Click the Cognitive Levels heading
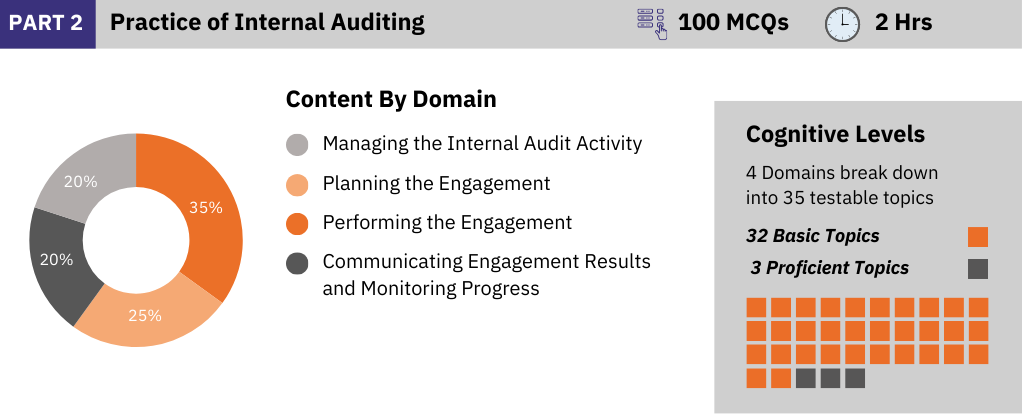 point(835,134)
